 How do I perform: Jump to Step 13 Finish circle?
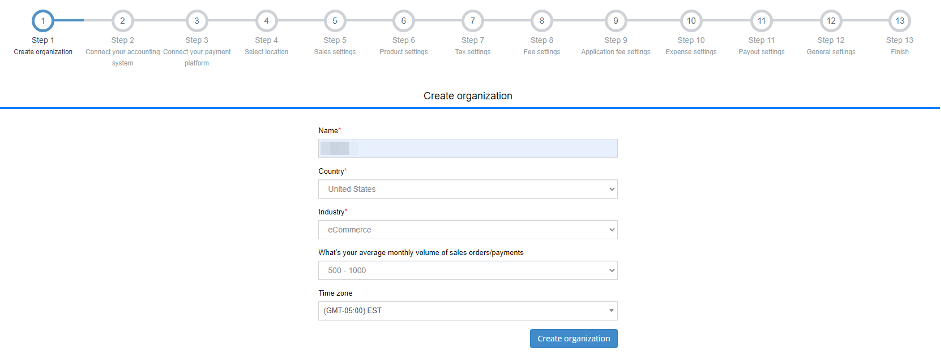click(x=900, y=21)
